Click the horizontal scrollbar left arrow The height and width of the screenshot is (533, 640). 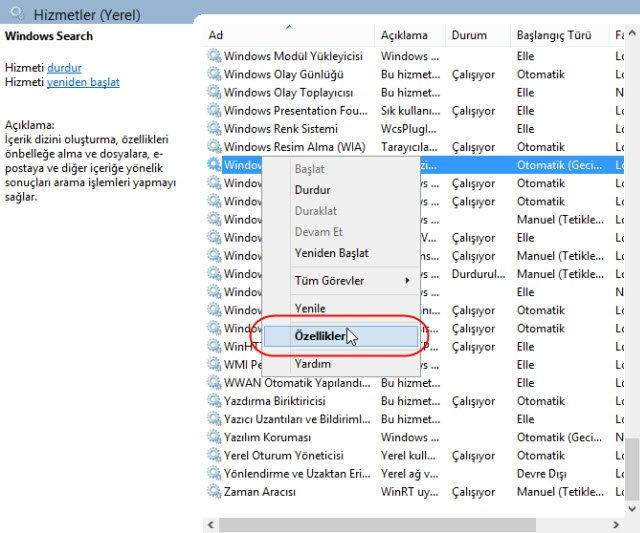click(x=211, y=525)
